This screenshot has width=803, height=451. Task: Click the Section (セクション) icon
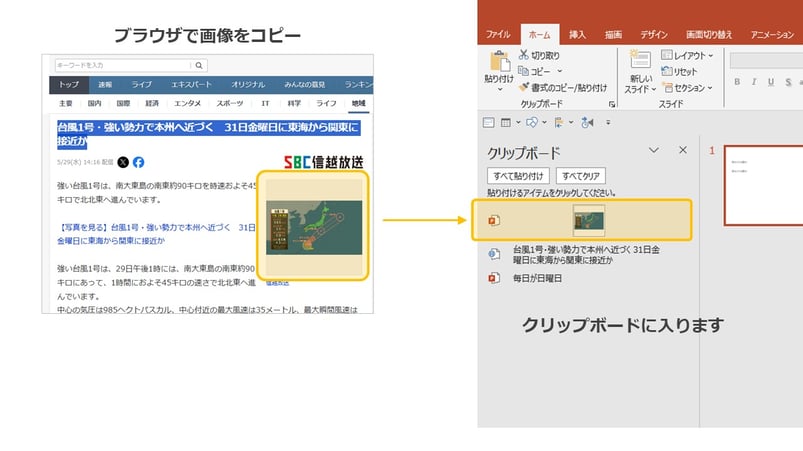tap(666, 88)
